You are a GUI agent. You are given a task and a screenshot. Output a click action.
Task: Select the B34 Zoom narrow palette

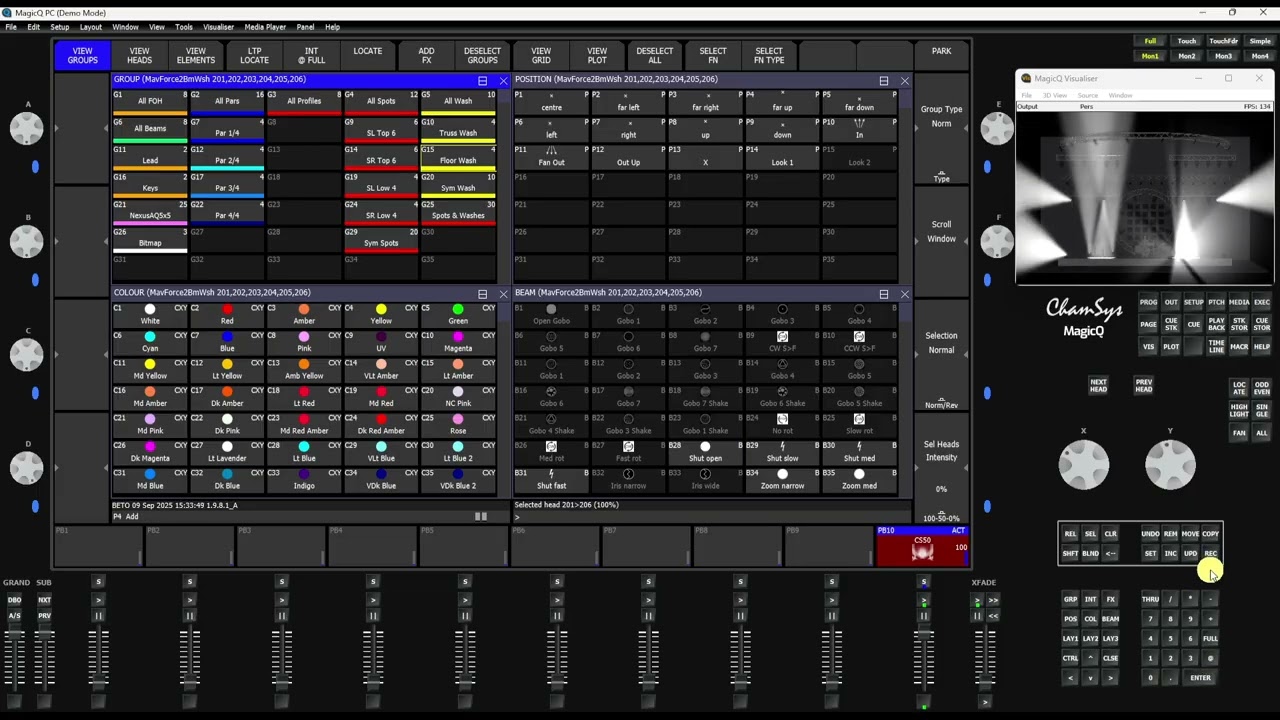coord(782,480)
